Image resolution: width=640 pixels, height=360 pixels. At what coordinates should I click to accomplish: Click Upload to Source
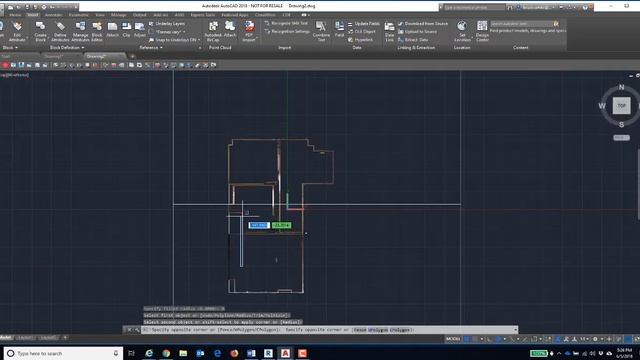point(418,31)
